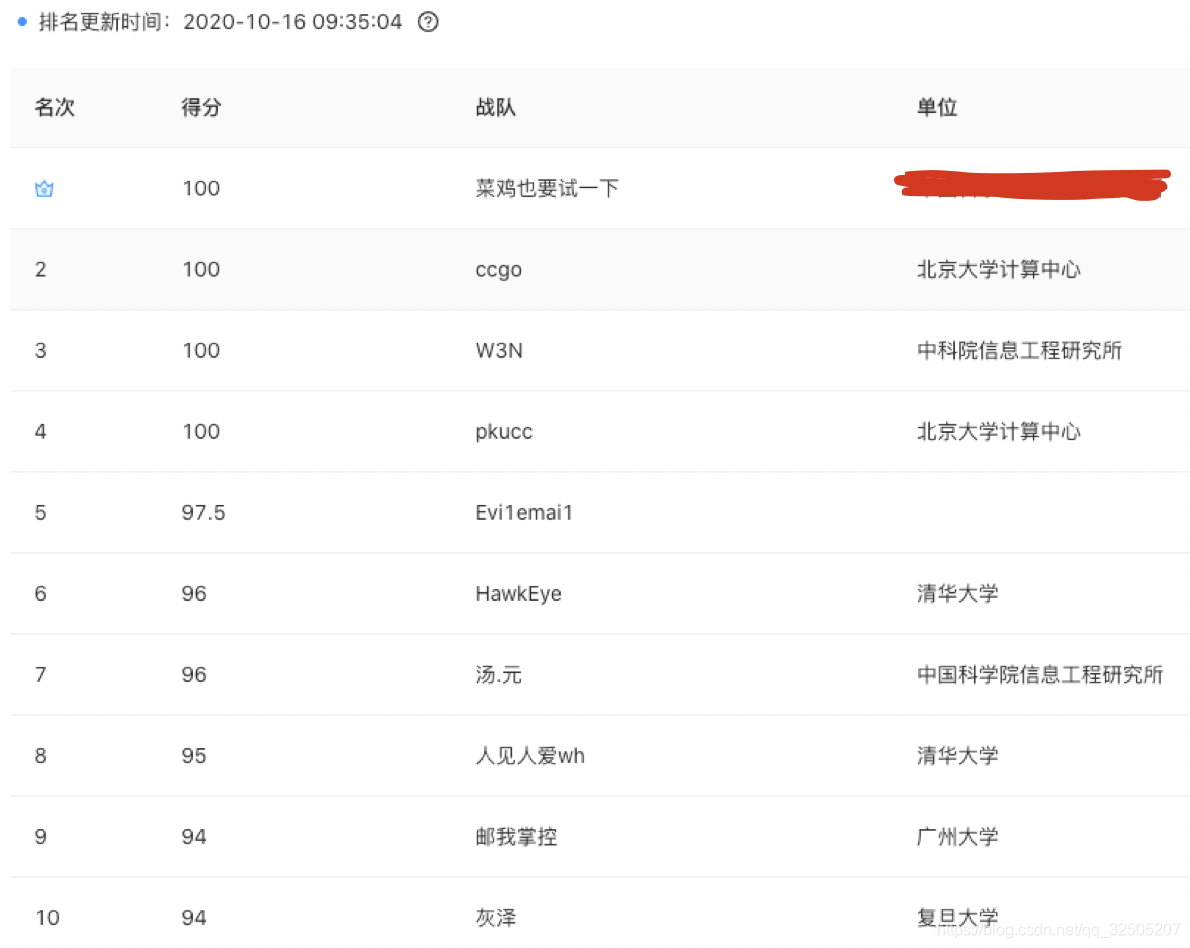The image size is (1190, 948).
Task: Select team name 菜鸡也要试一下
Action: pos(547,188)
